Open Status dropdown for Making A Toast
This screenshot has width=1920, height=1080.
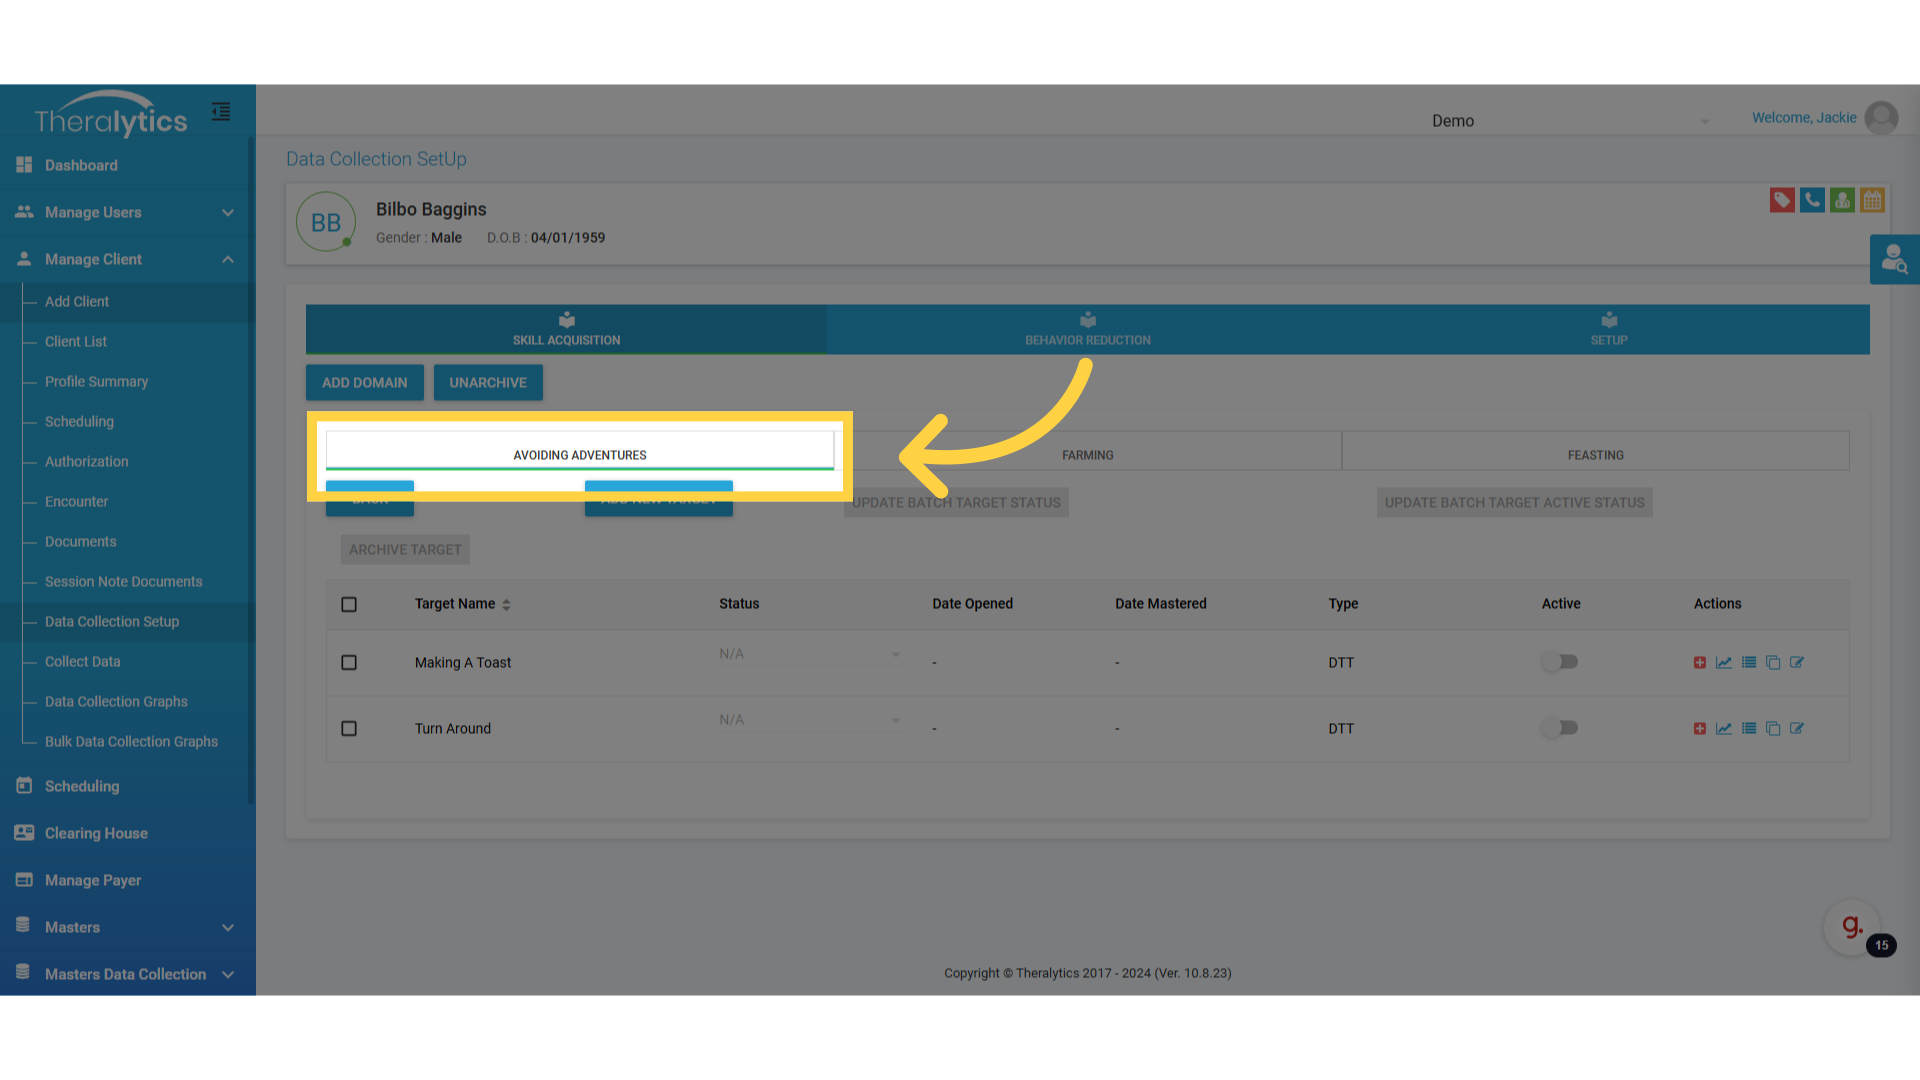point(810,655)
